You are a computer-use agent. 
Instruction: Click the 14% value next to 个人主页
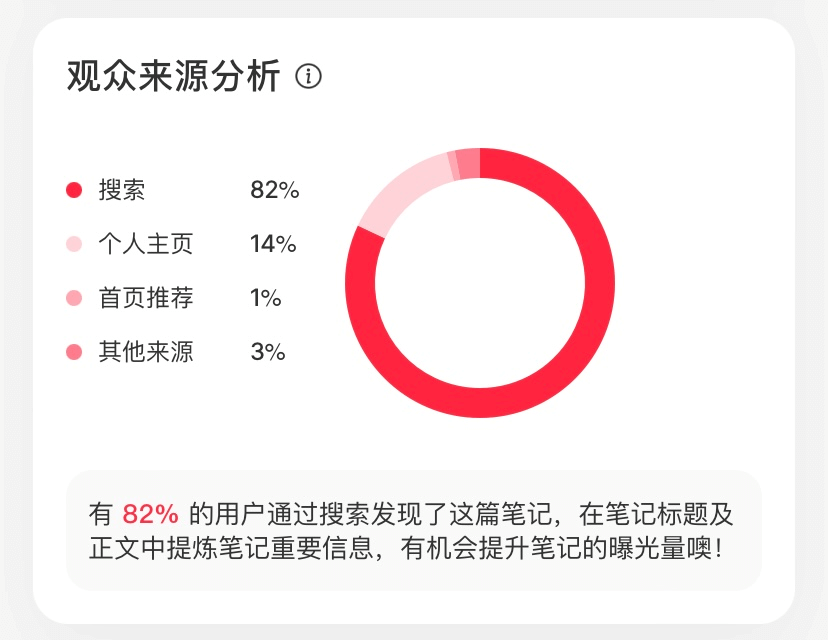coord(273,244)
